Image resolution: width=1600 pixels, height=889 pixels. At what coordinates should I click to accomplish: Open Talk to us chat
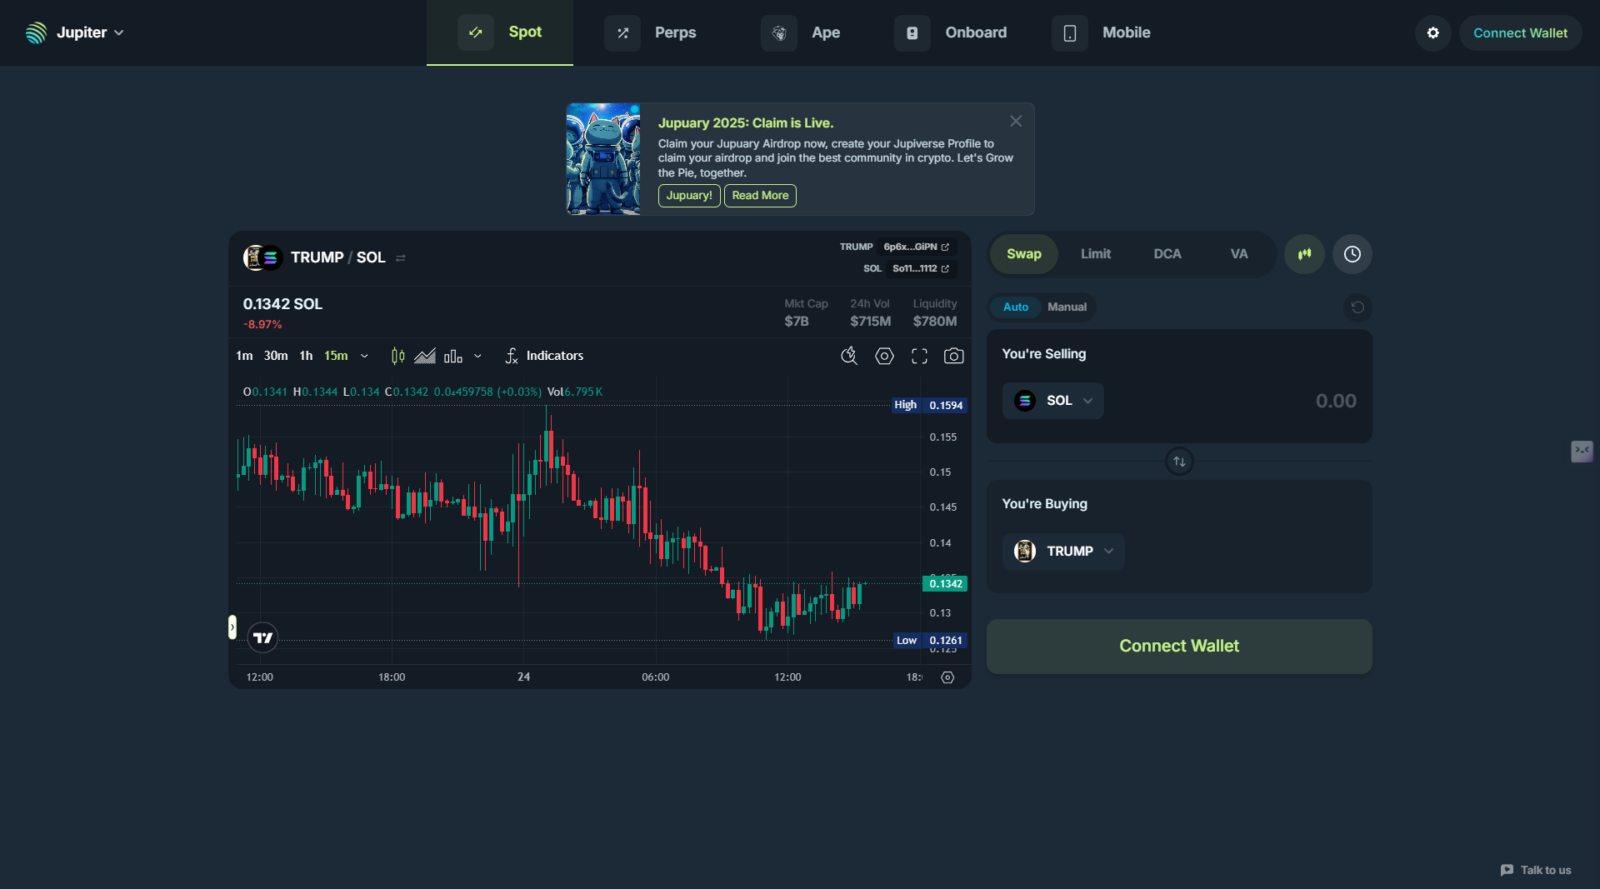1536,870
